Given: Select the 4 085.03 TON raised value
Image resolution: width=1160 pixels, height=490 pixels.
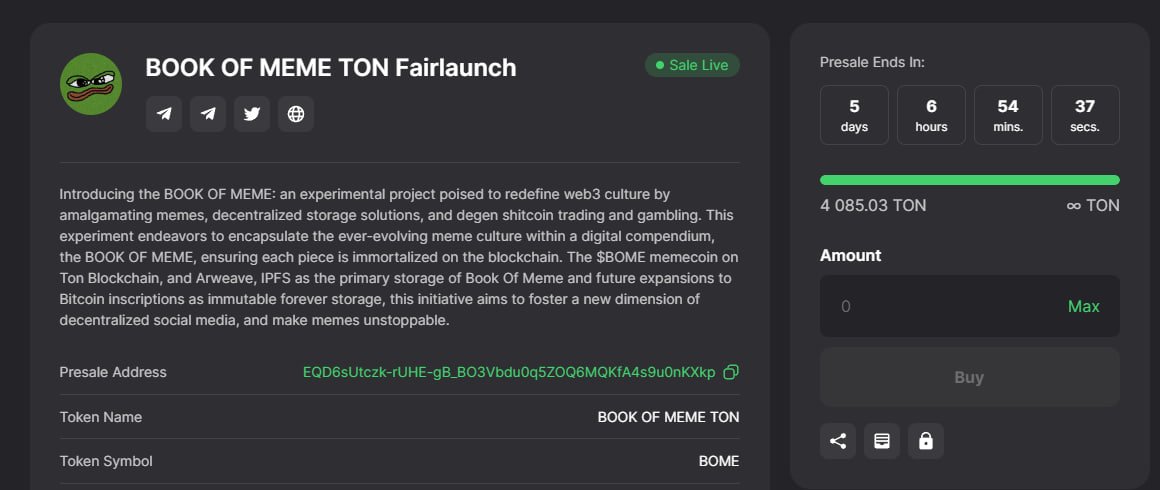Looking at the screenshot, I should (x=873, y=205).
